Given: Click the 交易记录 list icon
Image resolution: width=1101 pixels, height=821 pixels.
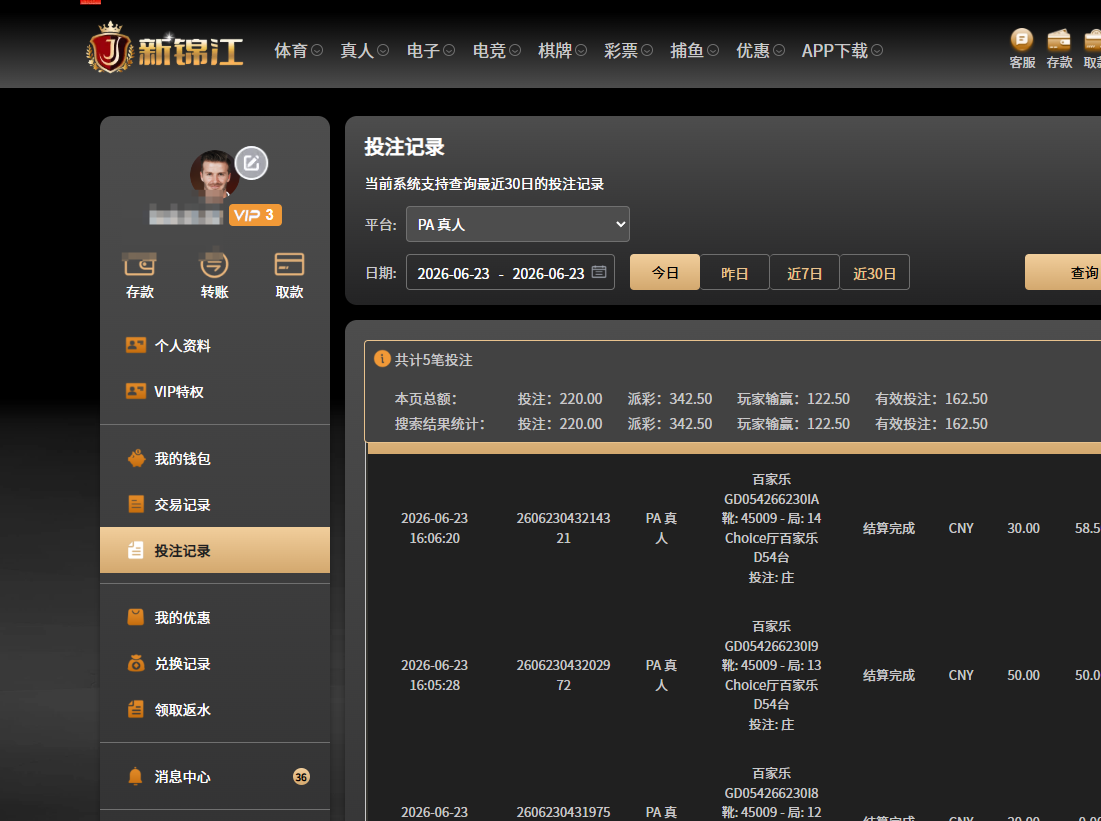Looking at the screenshot, I should 136,504.
